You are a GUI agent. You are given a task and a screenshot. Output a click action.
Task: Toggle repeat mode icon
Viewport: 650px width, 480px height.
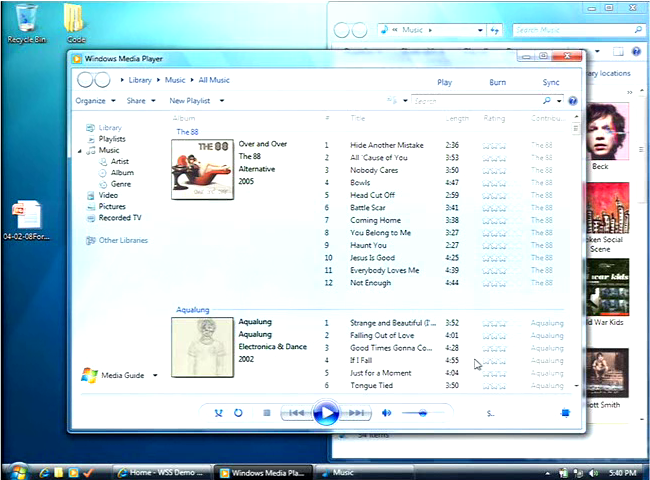tap(238, 413)
